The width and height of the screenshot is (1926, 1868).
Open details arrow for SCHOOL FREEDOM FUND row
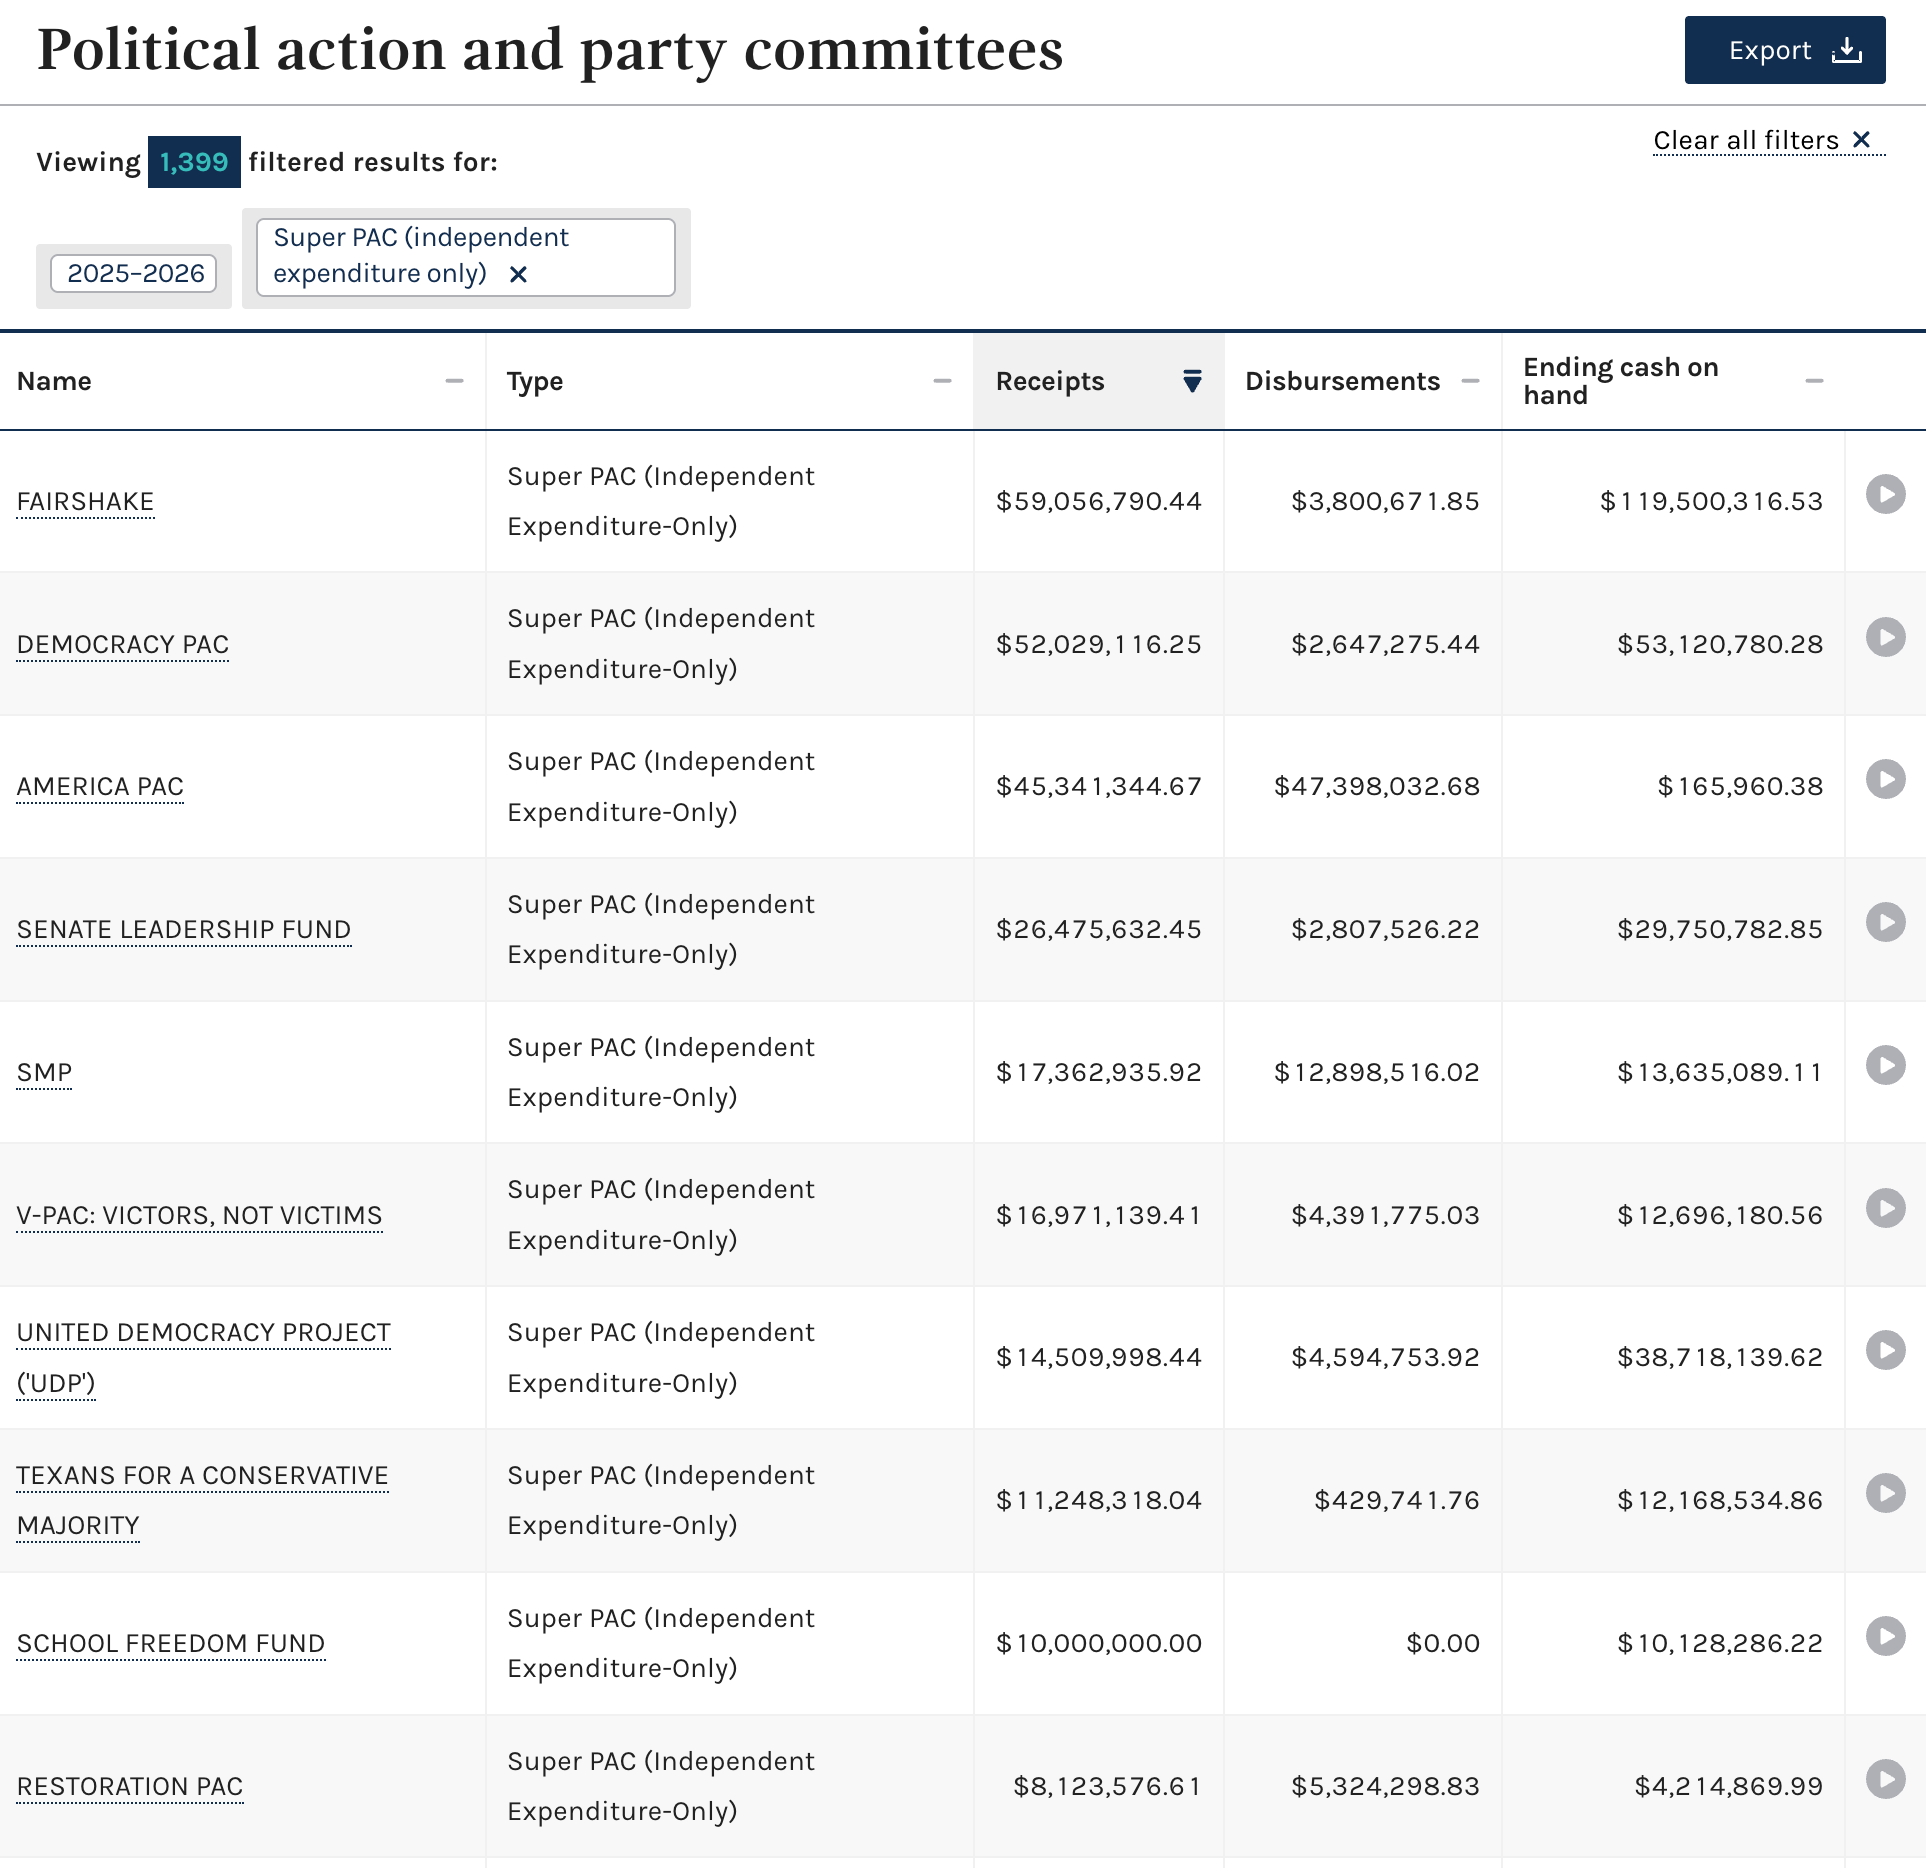click(1885, 1636)
